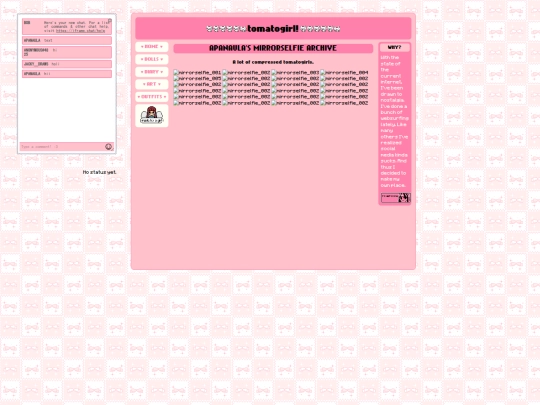Open the iframe.chat help link in chat
The image size is (540, 405).
pos(81,31)
